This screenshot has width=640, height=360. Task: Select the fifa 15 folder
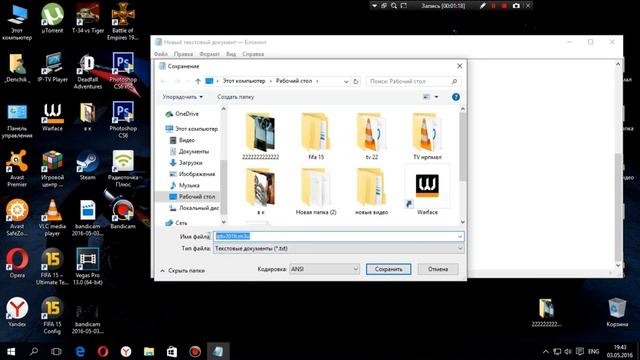(316, 137)
